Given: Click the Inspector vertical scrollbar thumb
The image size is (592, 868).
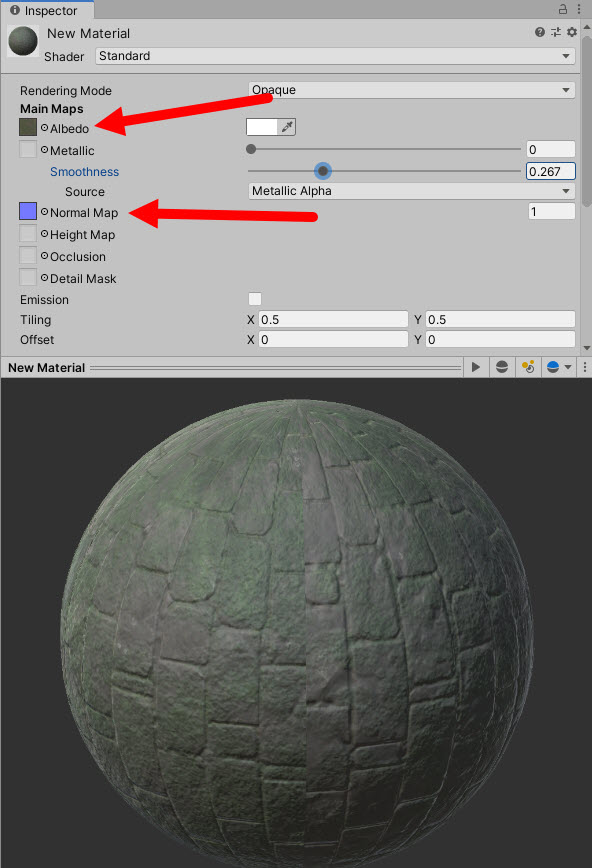Looking at the screenshot, I should coord(586,119).
